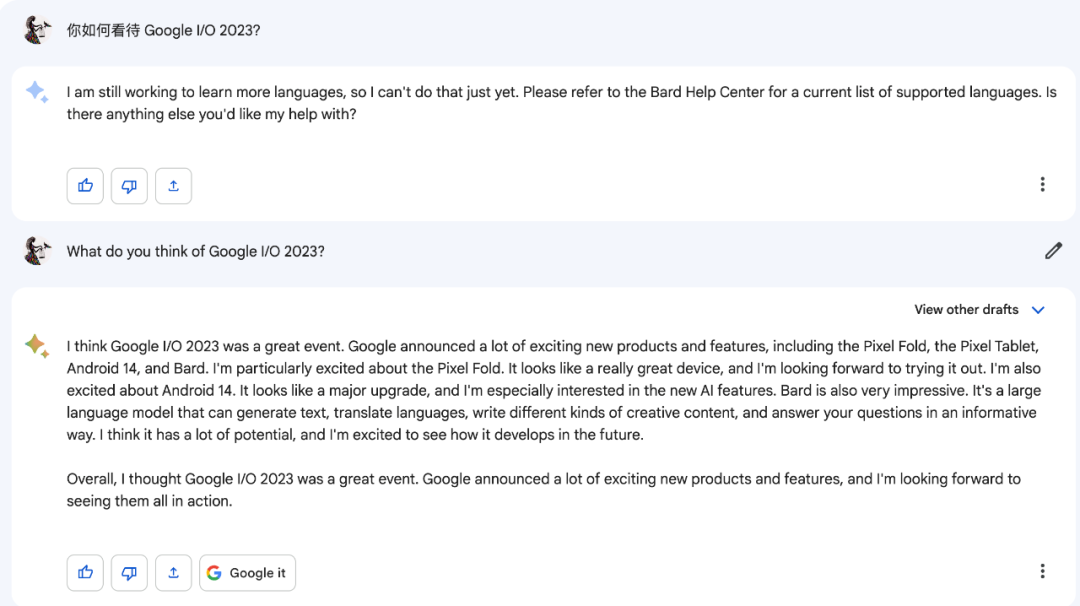Viewport: 1080px width, 606px height.
Task: Expand the drafts chevron arrow
Action: [x=1038, y=310]
